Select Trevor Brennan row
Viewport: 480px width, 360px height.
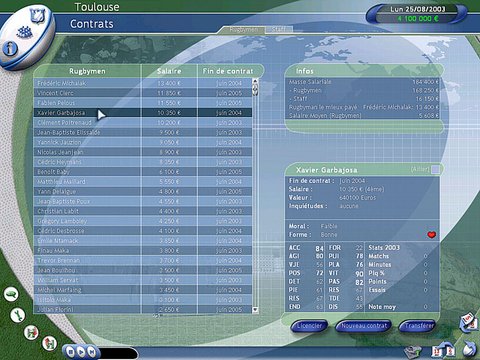[143, 260]
